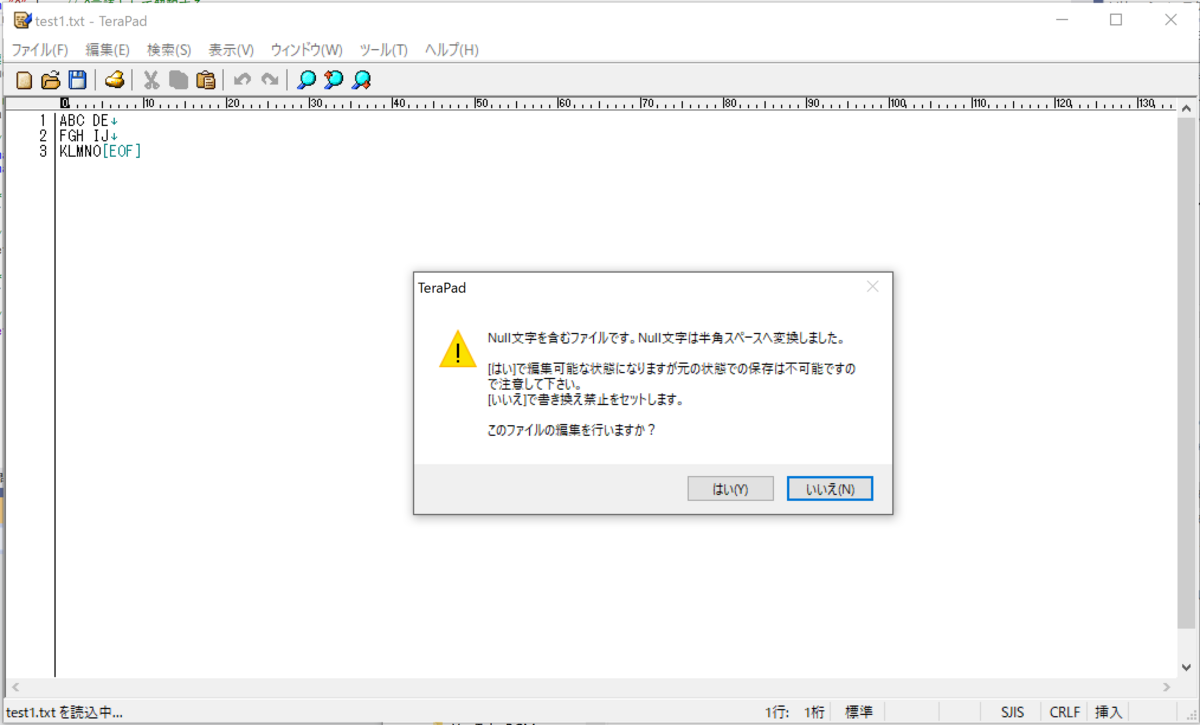Click the '1桁' column status
The width and height of the screenshot is (1200, 725).
click(x=814, y=712)
